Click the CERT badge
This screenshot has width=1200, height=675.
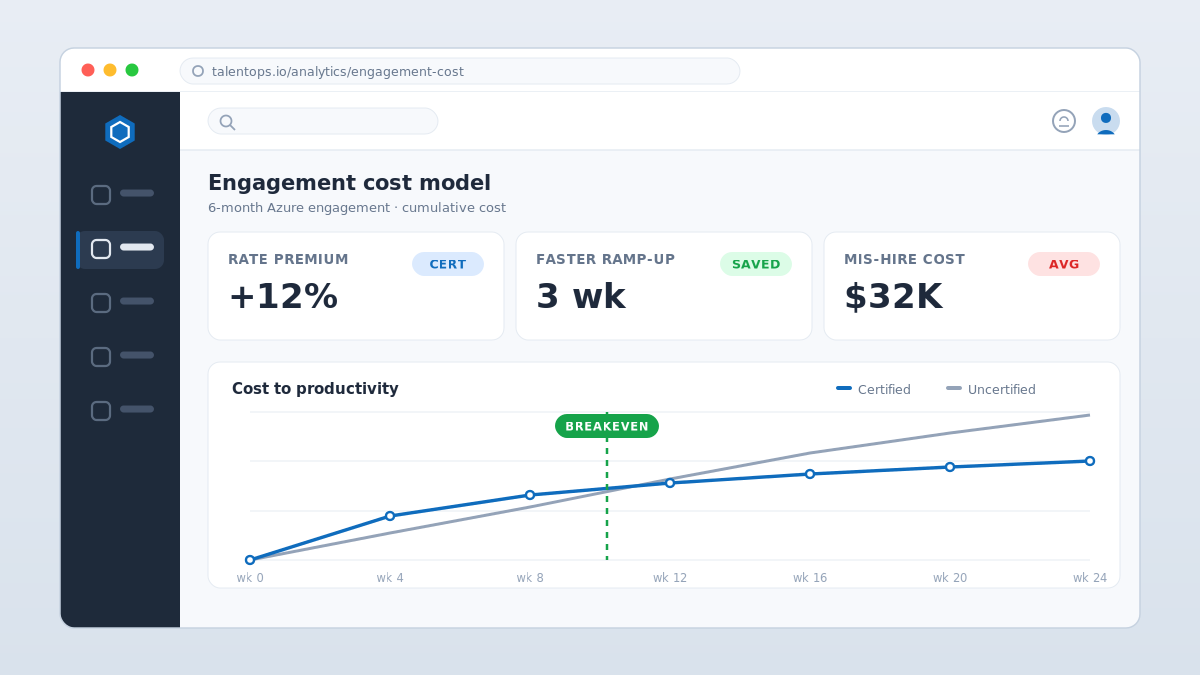pyautogui.click(x=448, y=264)
